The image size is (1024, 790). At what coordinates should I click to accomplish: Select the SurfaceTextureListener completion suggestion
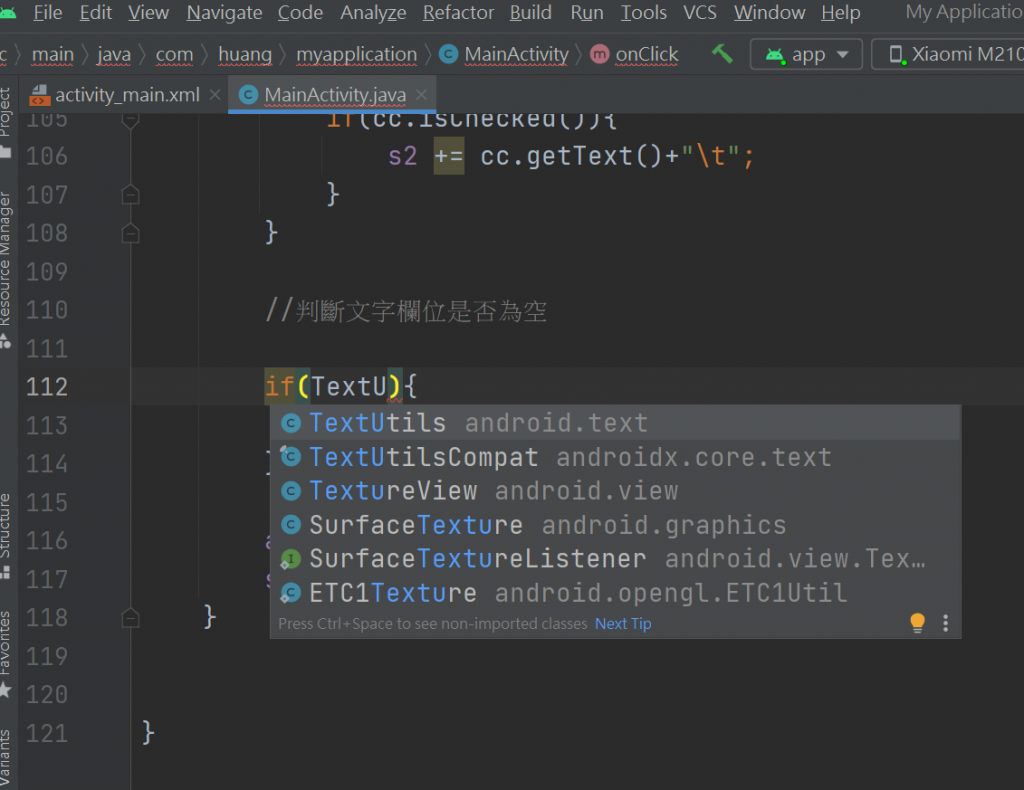click(615, 559)
